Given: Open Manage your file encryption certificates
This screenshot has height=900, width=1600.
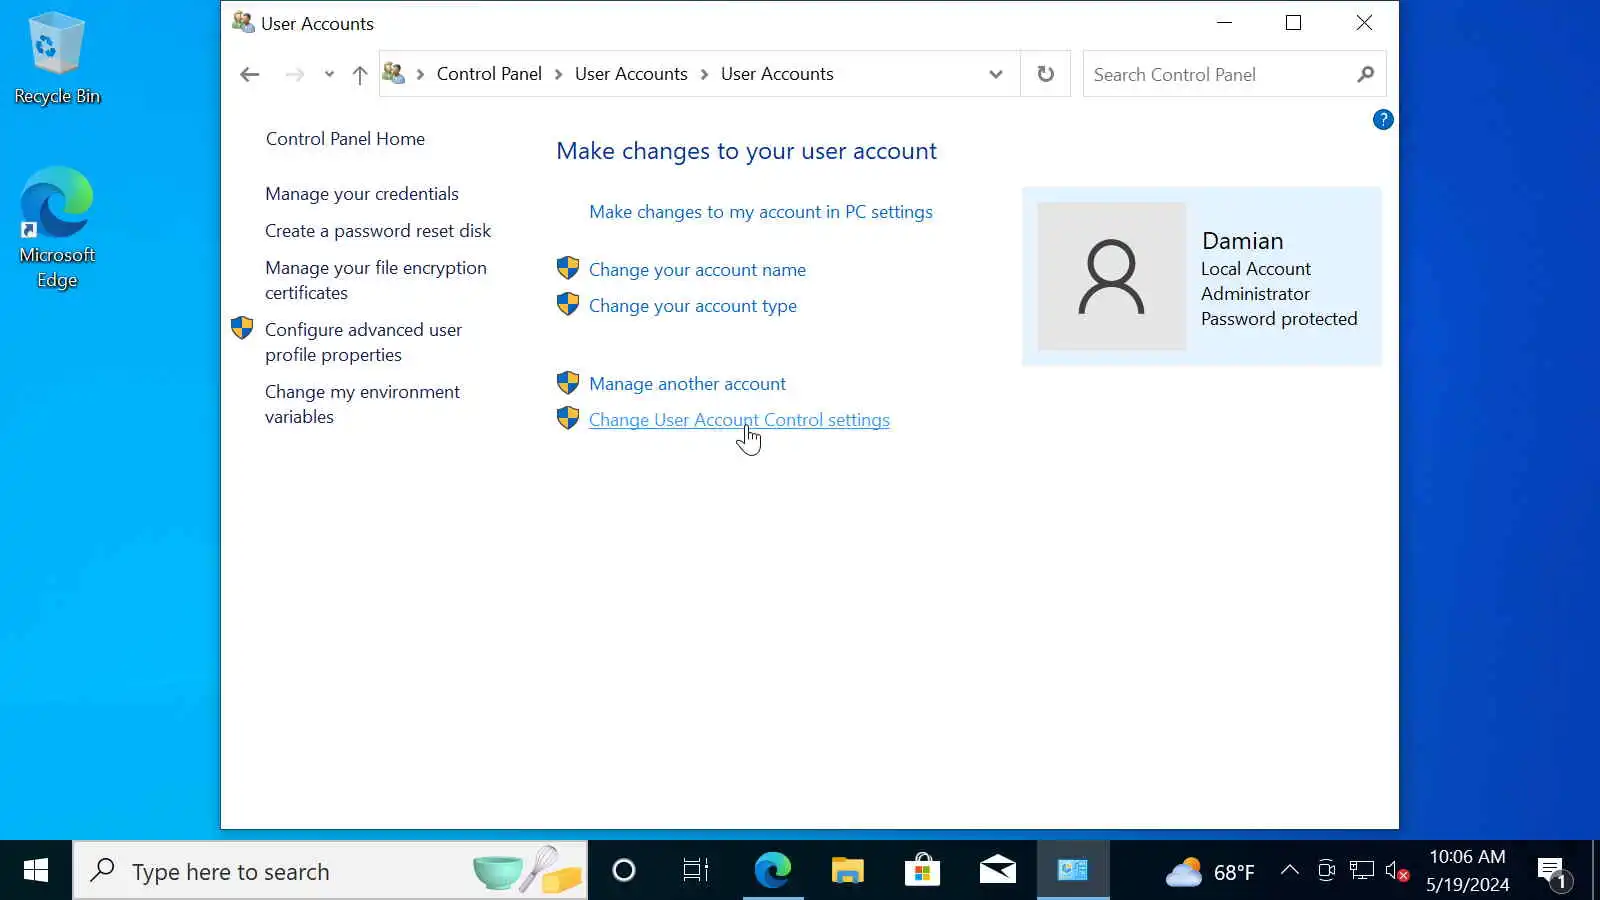Looking at the screenshot, I should (376, 280).
